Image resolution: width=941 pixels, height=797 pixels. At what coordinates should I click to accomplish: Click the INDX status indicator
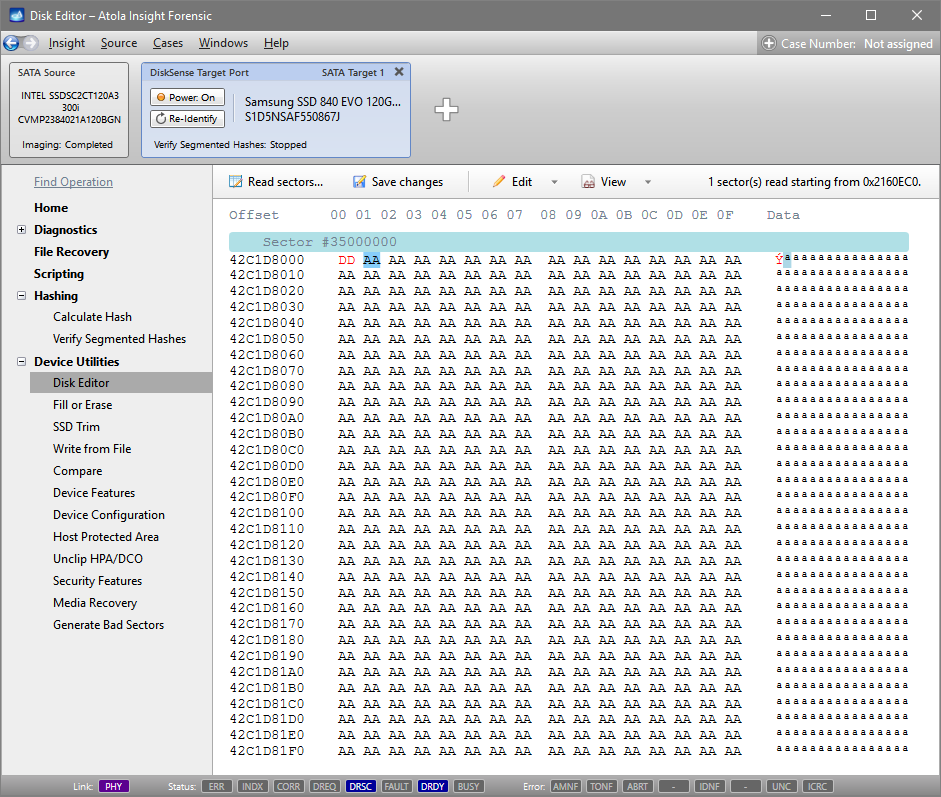[253, 786]
